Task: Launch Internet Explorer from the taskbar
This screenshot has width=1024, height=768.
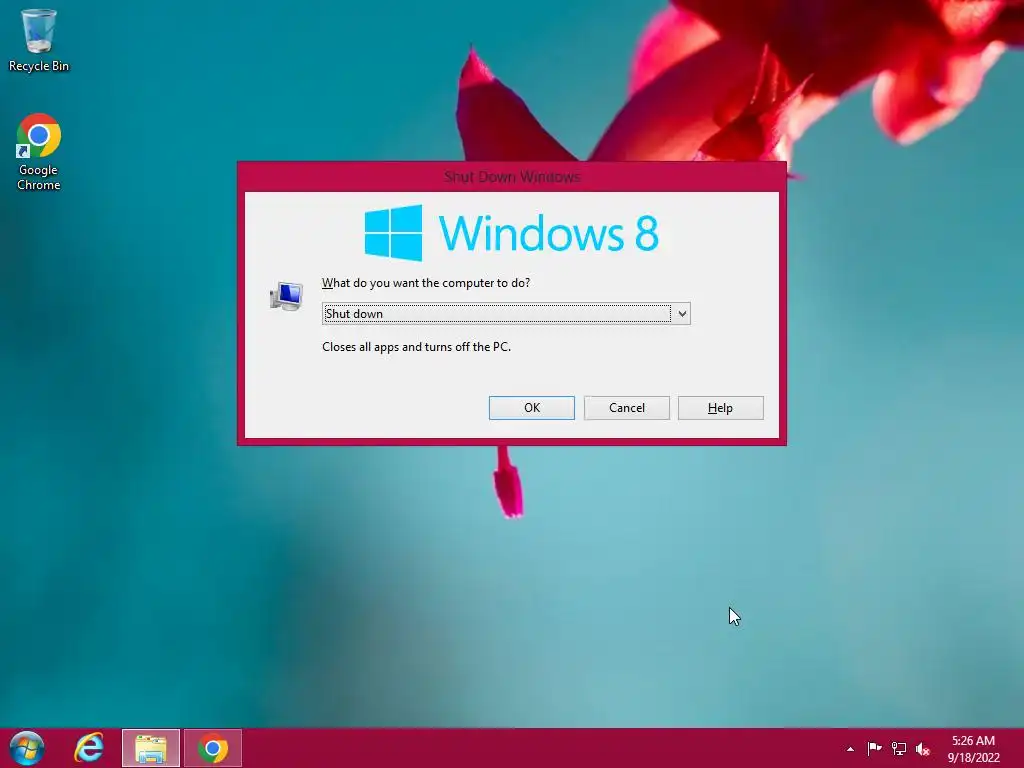Action: point(89,748)
